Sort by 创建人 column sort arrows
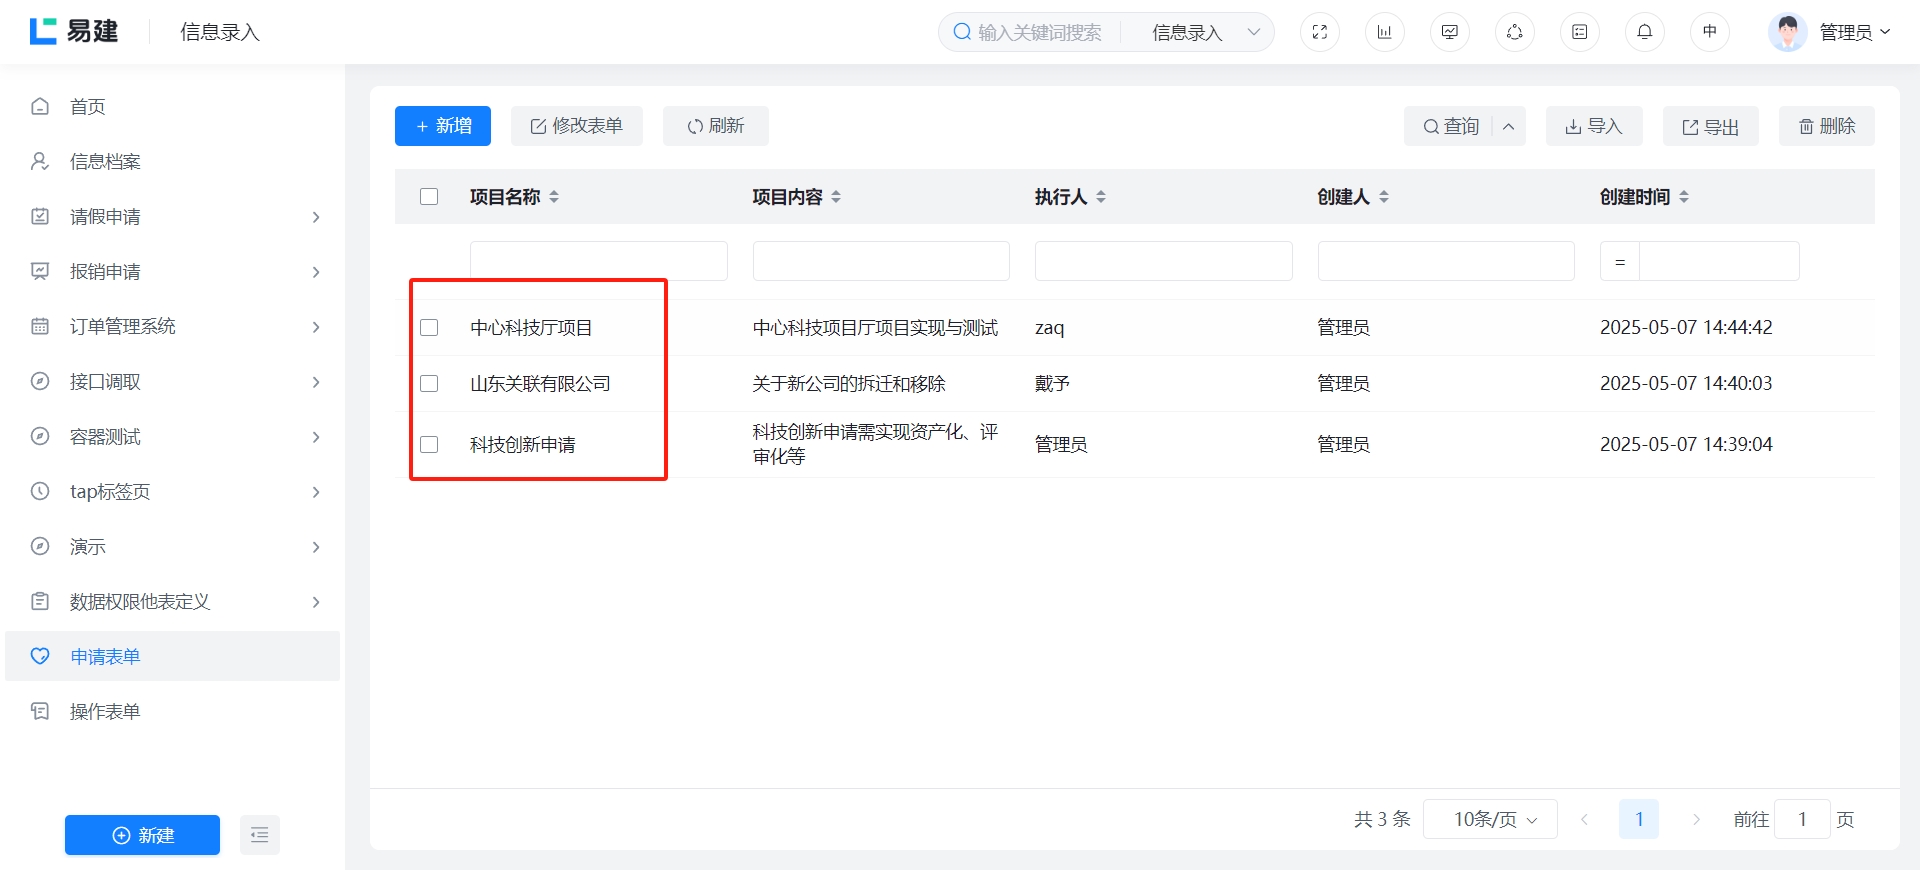Screen dimensions: 1920x870 (x=1384, y=197)
